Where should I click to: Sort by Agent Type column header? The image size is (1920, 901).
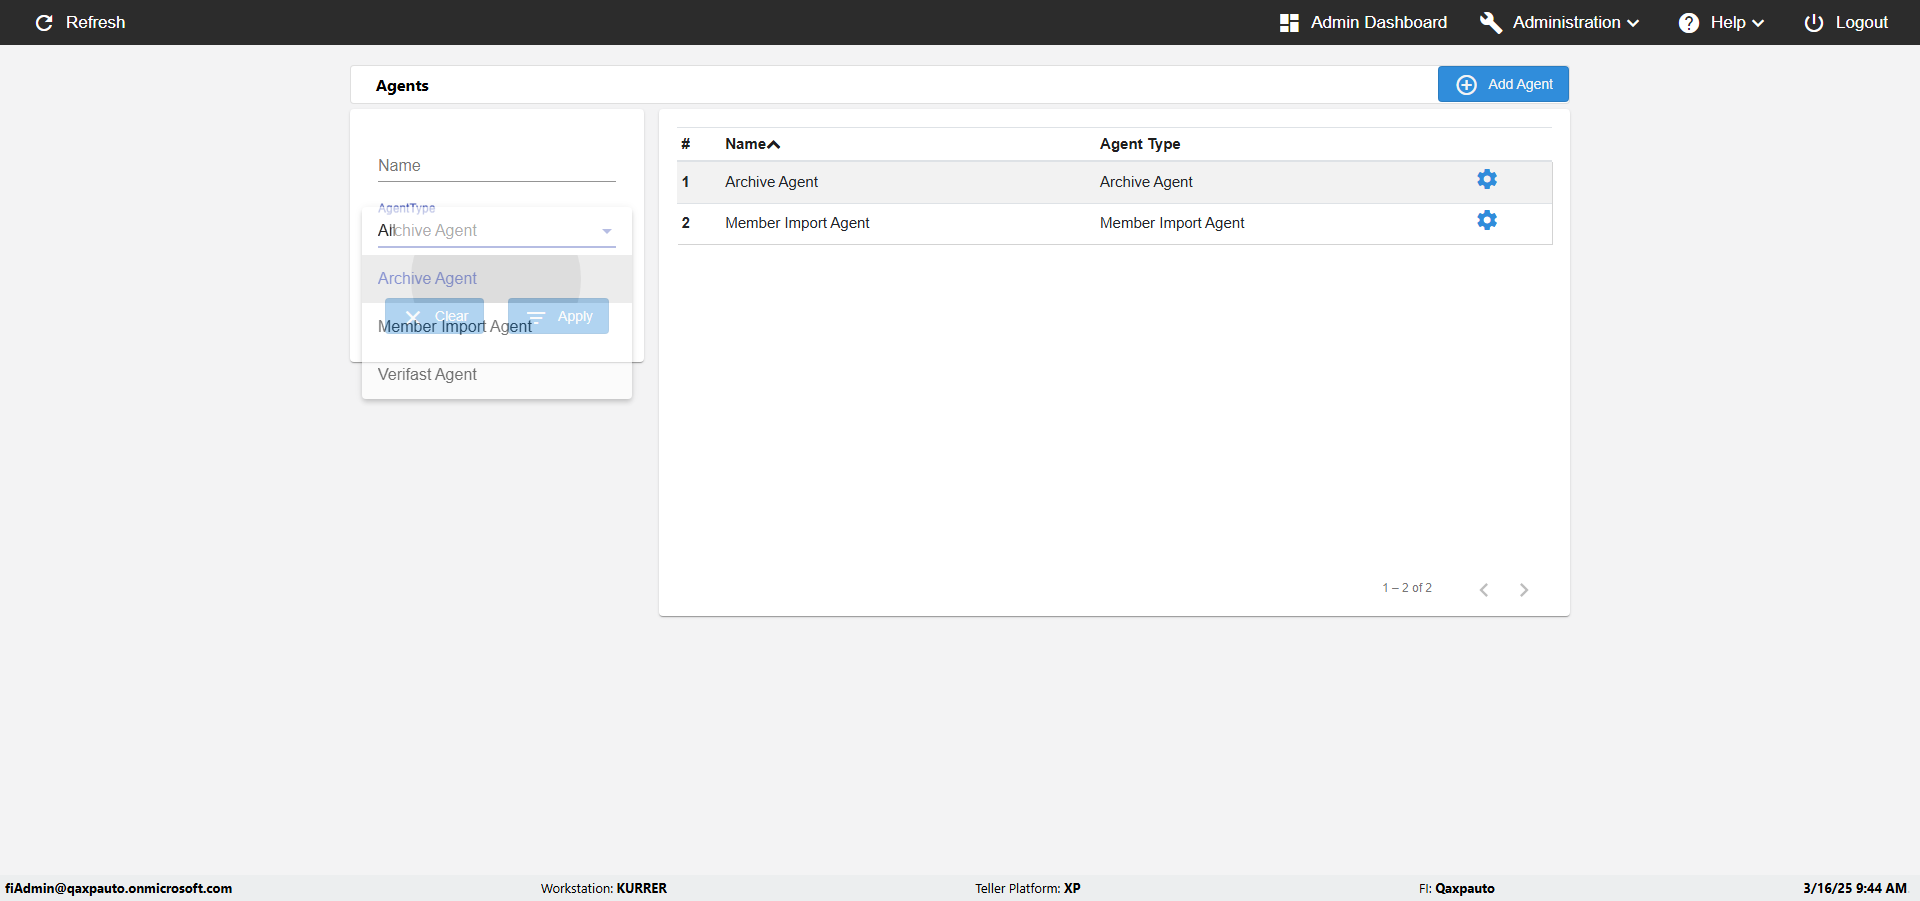click(x=1140, y=144)
